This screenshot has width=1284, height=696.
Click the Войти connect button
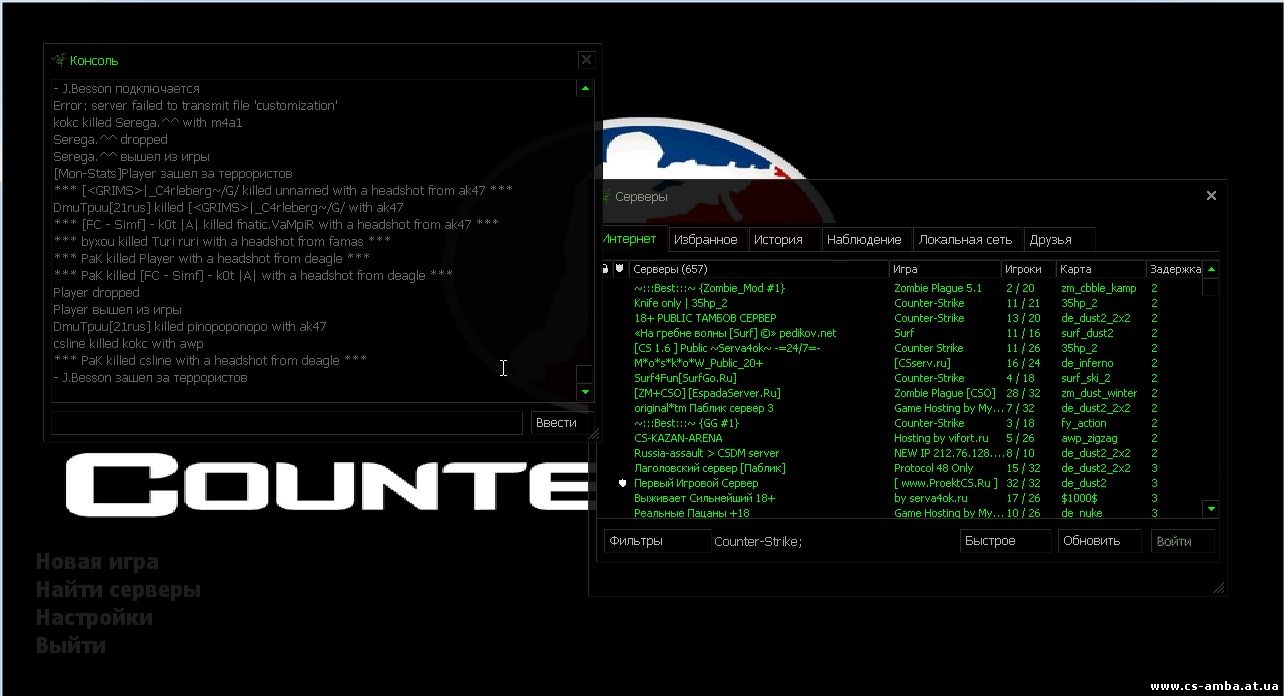(x=1182, y=541)
